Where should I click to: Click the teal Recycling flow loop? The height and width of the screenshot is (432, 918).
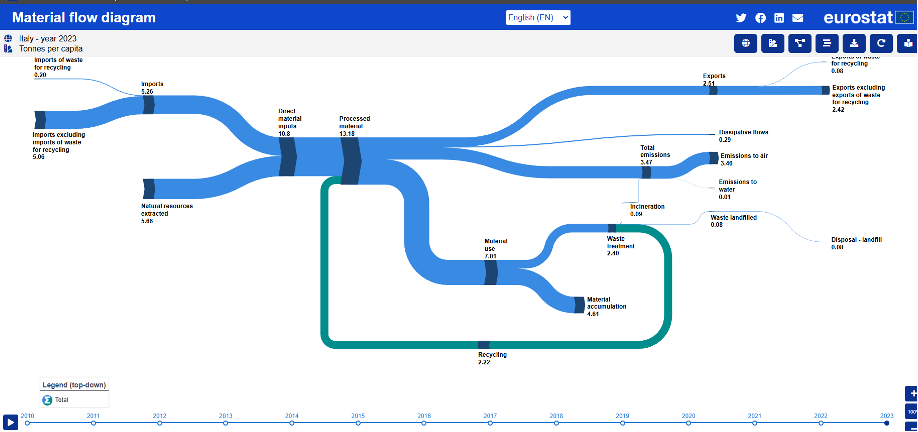tap(325, 270)
